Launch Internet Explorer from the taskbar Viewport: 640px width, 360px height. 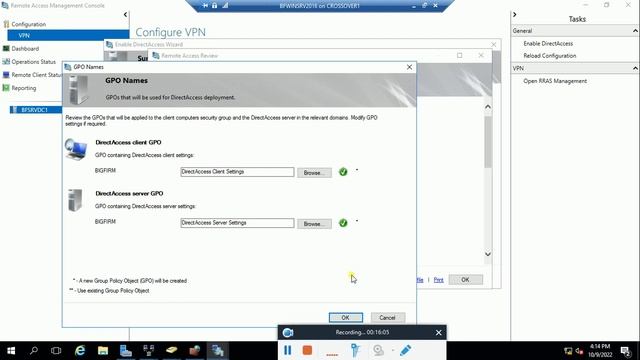tap(80, 351)
